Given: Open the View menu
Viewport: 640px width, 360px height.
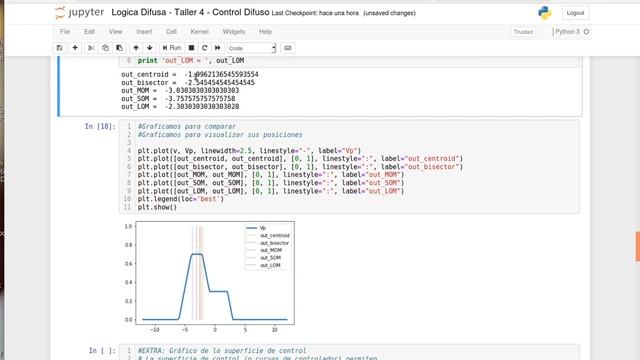Looking at the screenshot, I should pyautogui.click(x=116, y=31).
